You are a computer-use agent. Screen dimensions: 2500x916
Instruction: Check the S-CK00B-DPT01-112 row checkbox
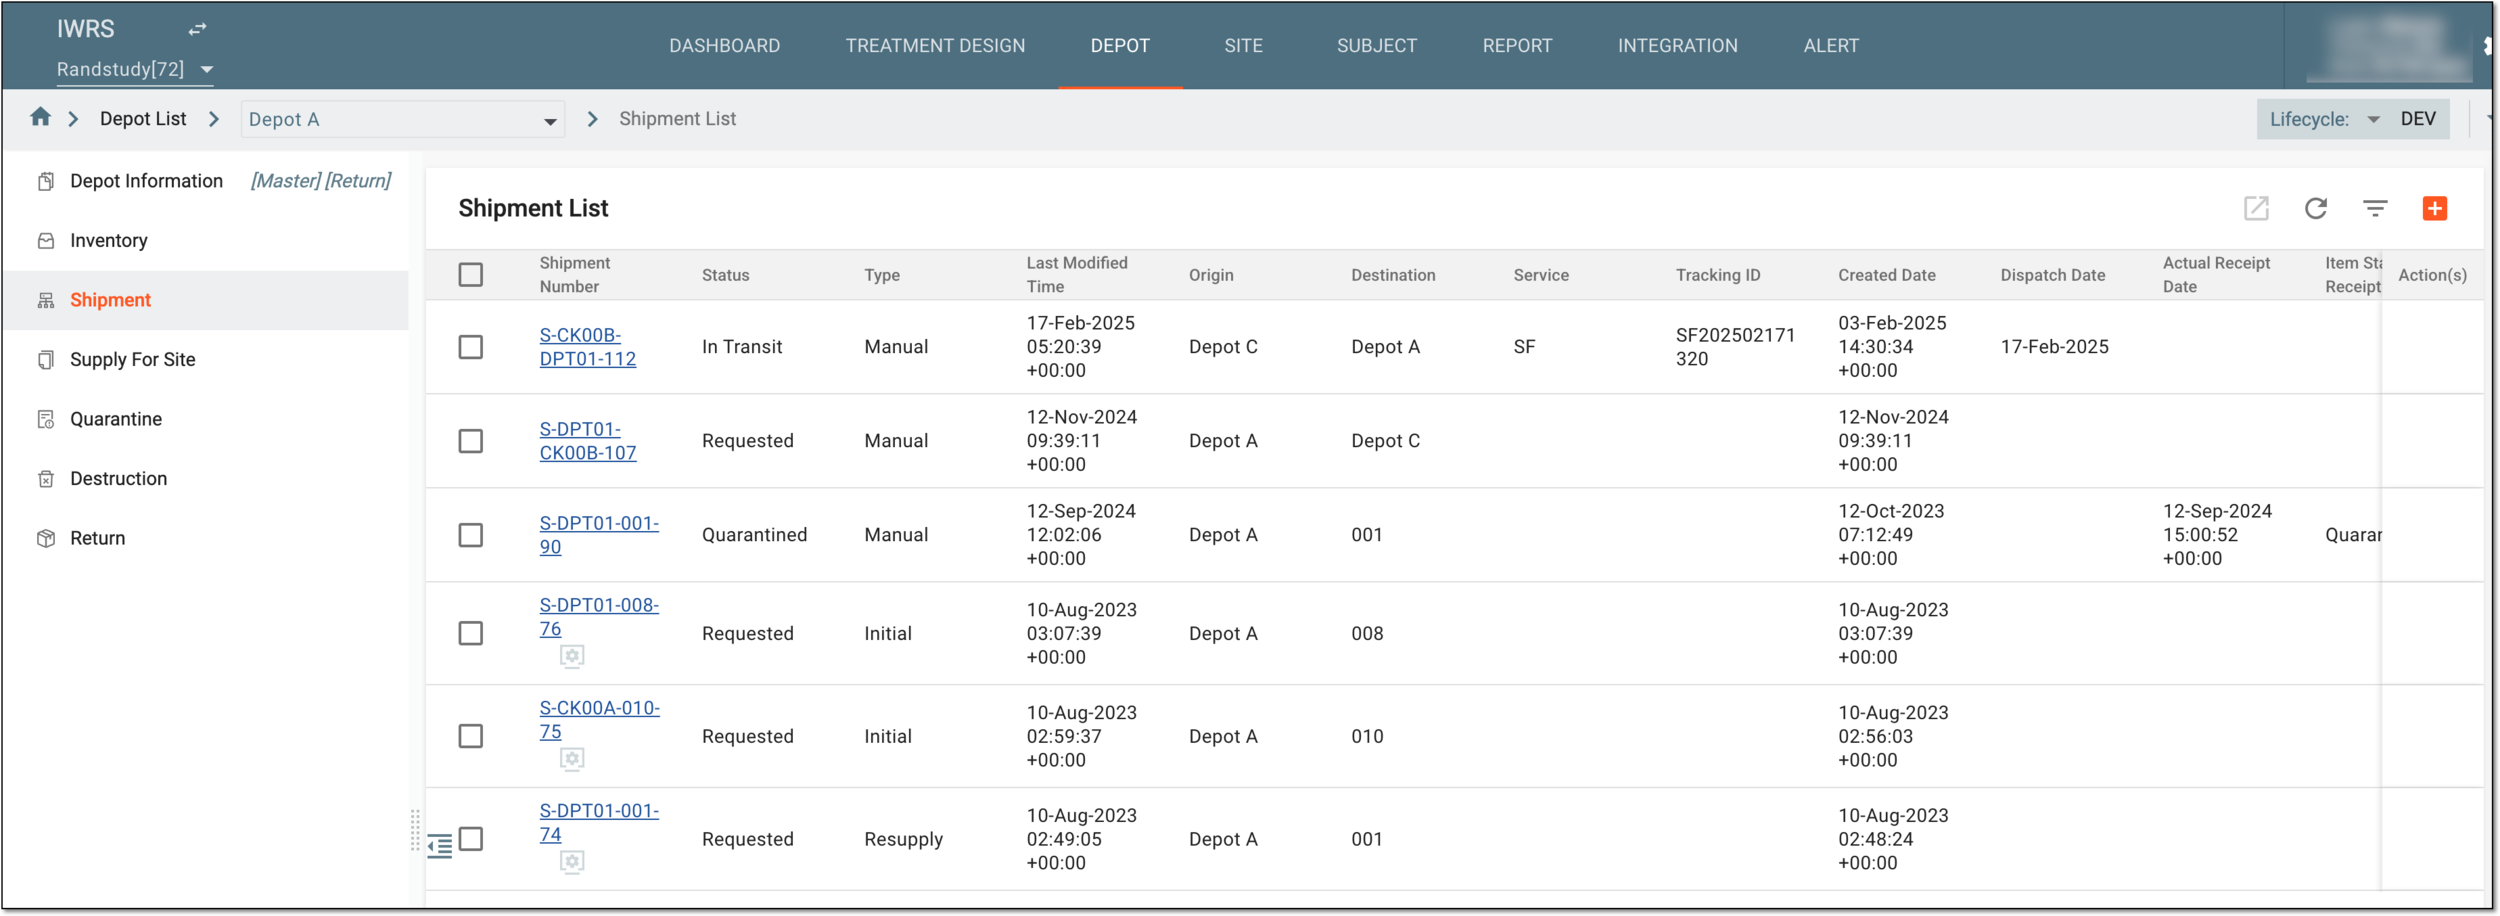click(471, 347)
